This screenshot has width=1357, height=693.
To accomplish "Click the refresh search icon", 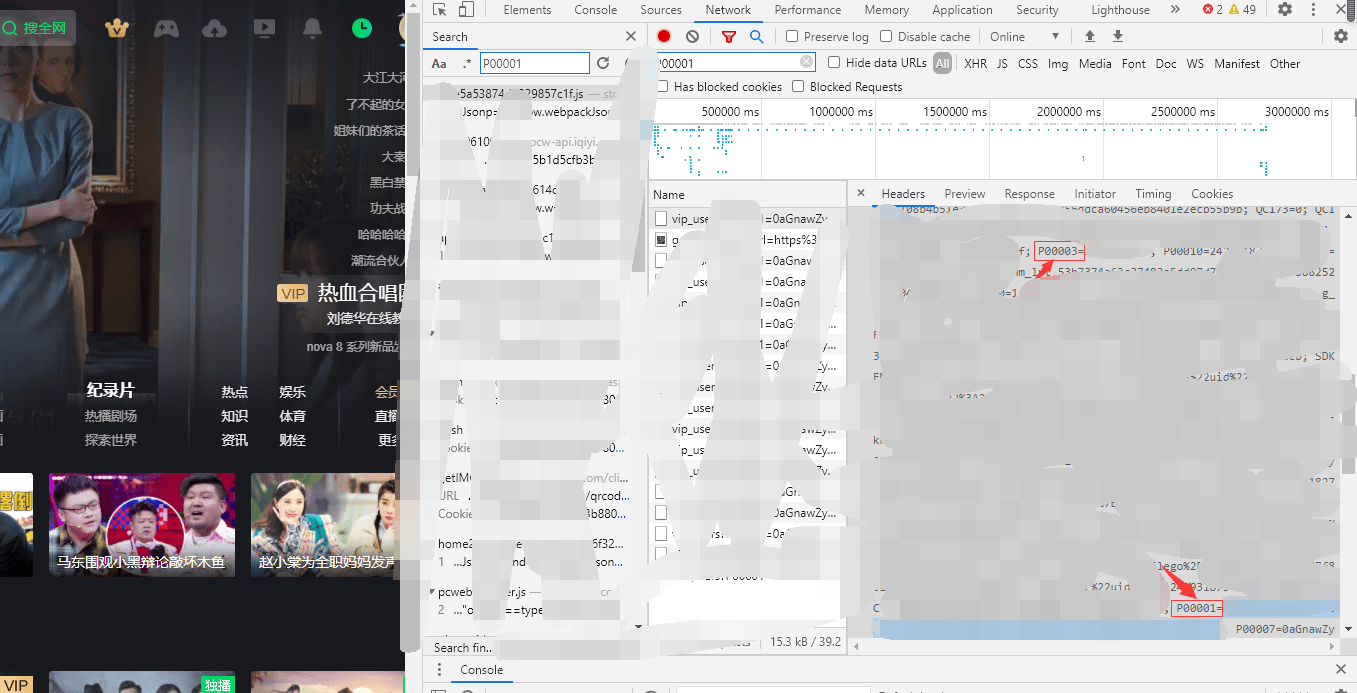I will [x=603, y=63].
